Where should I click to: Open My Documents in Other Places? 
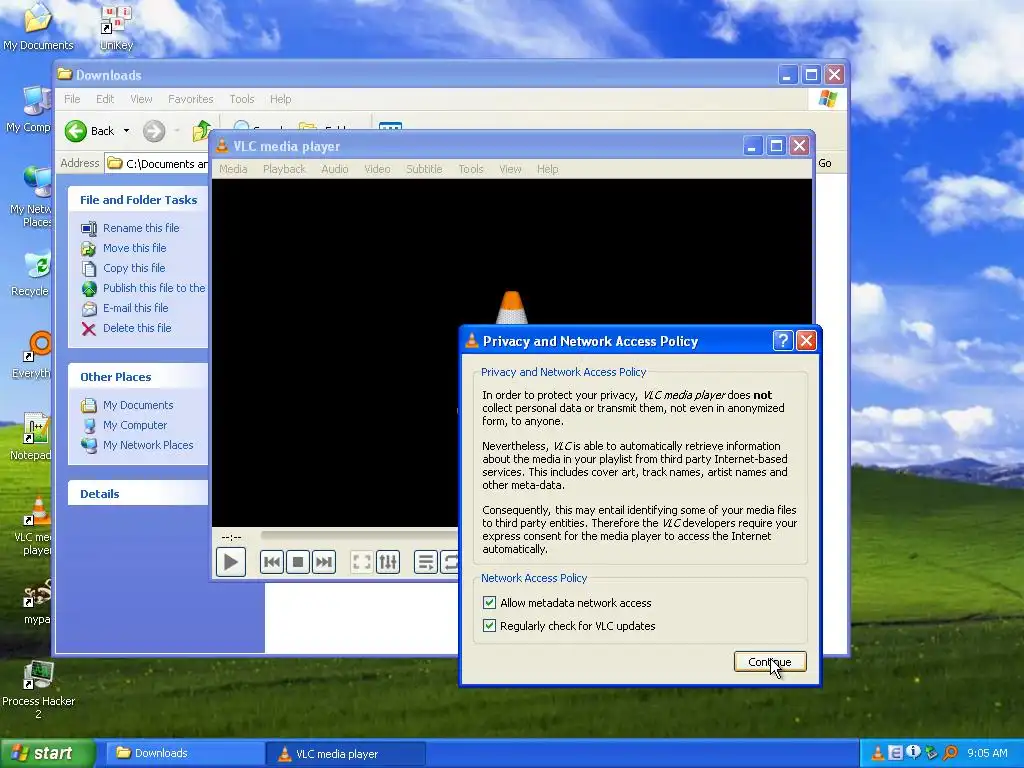tap(138, 405)
